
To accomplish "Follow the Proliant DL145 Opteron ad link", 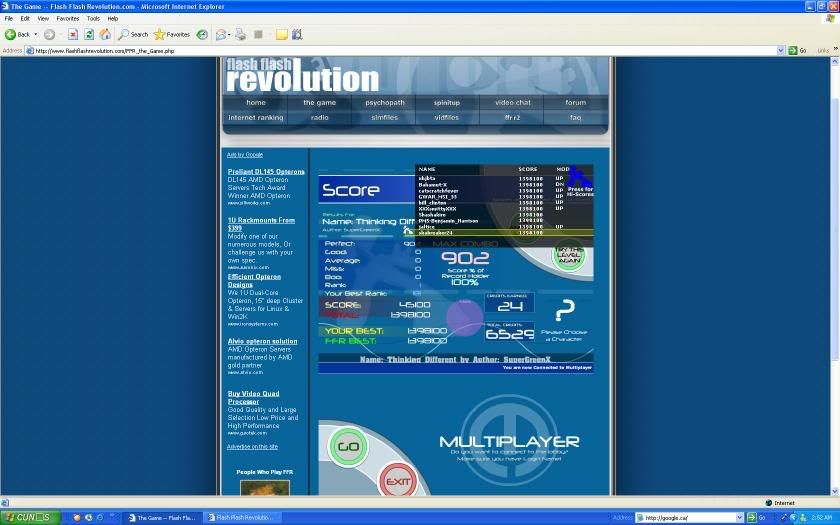I will tap(266, 172).
